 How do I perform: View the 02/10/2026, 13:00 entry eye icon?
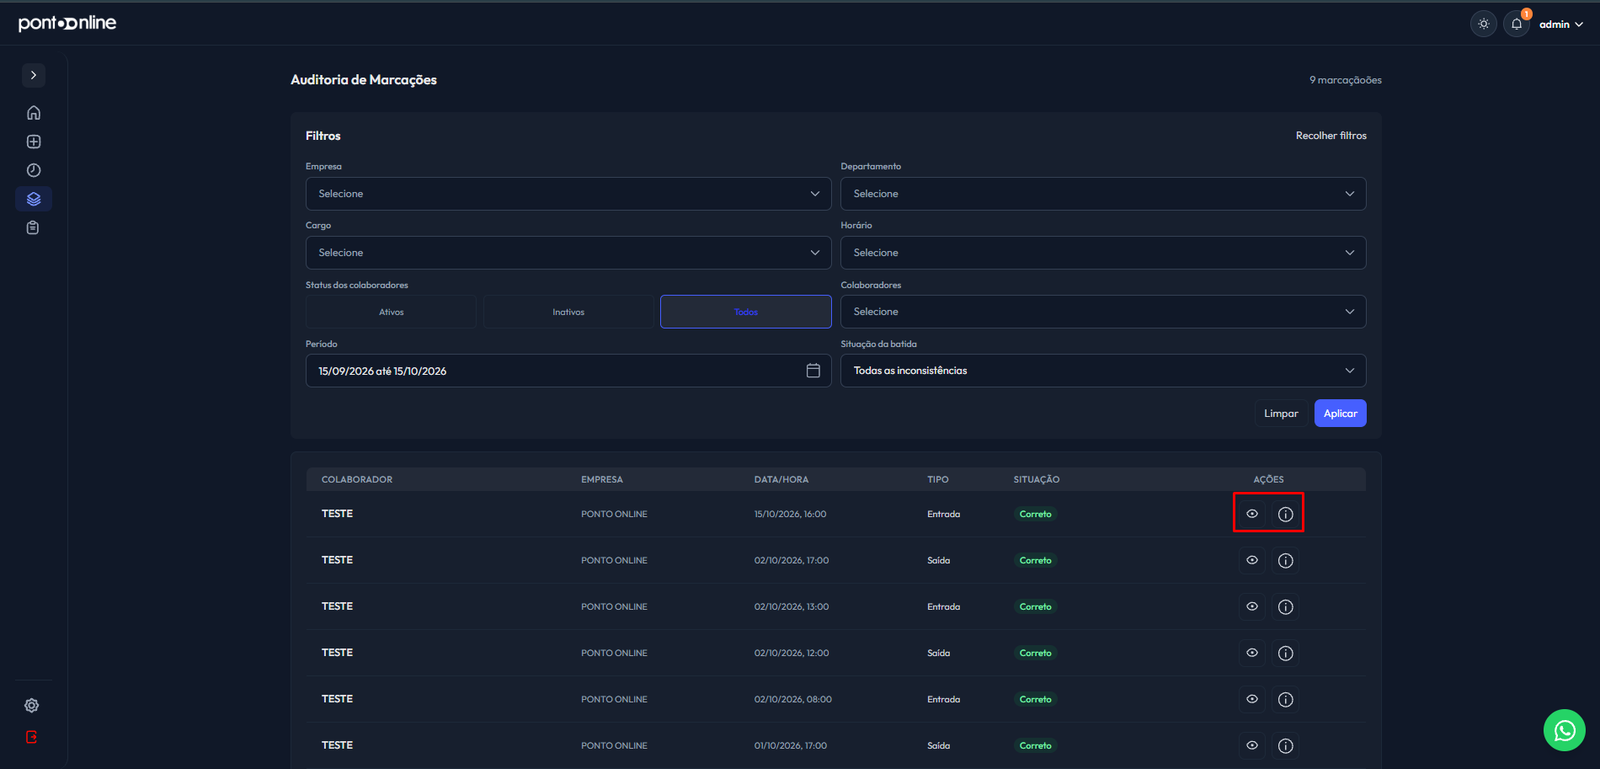tap(1252, 607)
